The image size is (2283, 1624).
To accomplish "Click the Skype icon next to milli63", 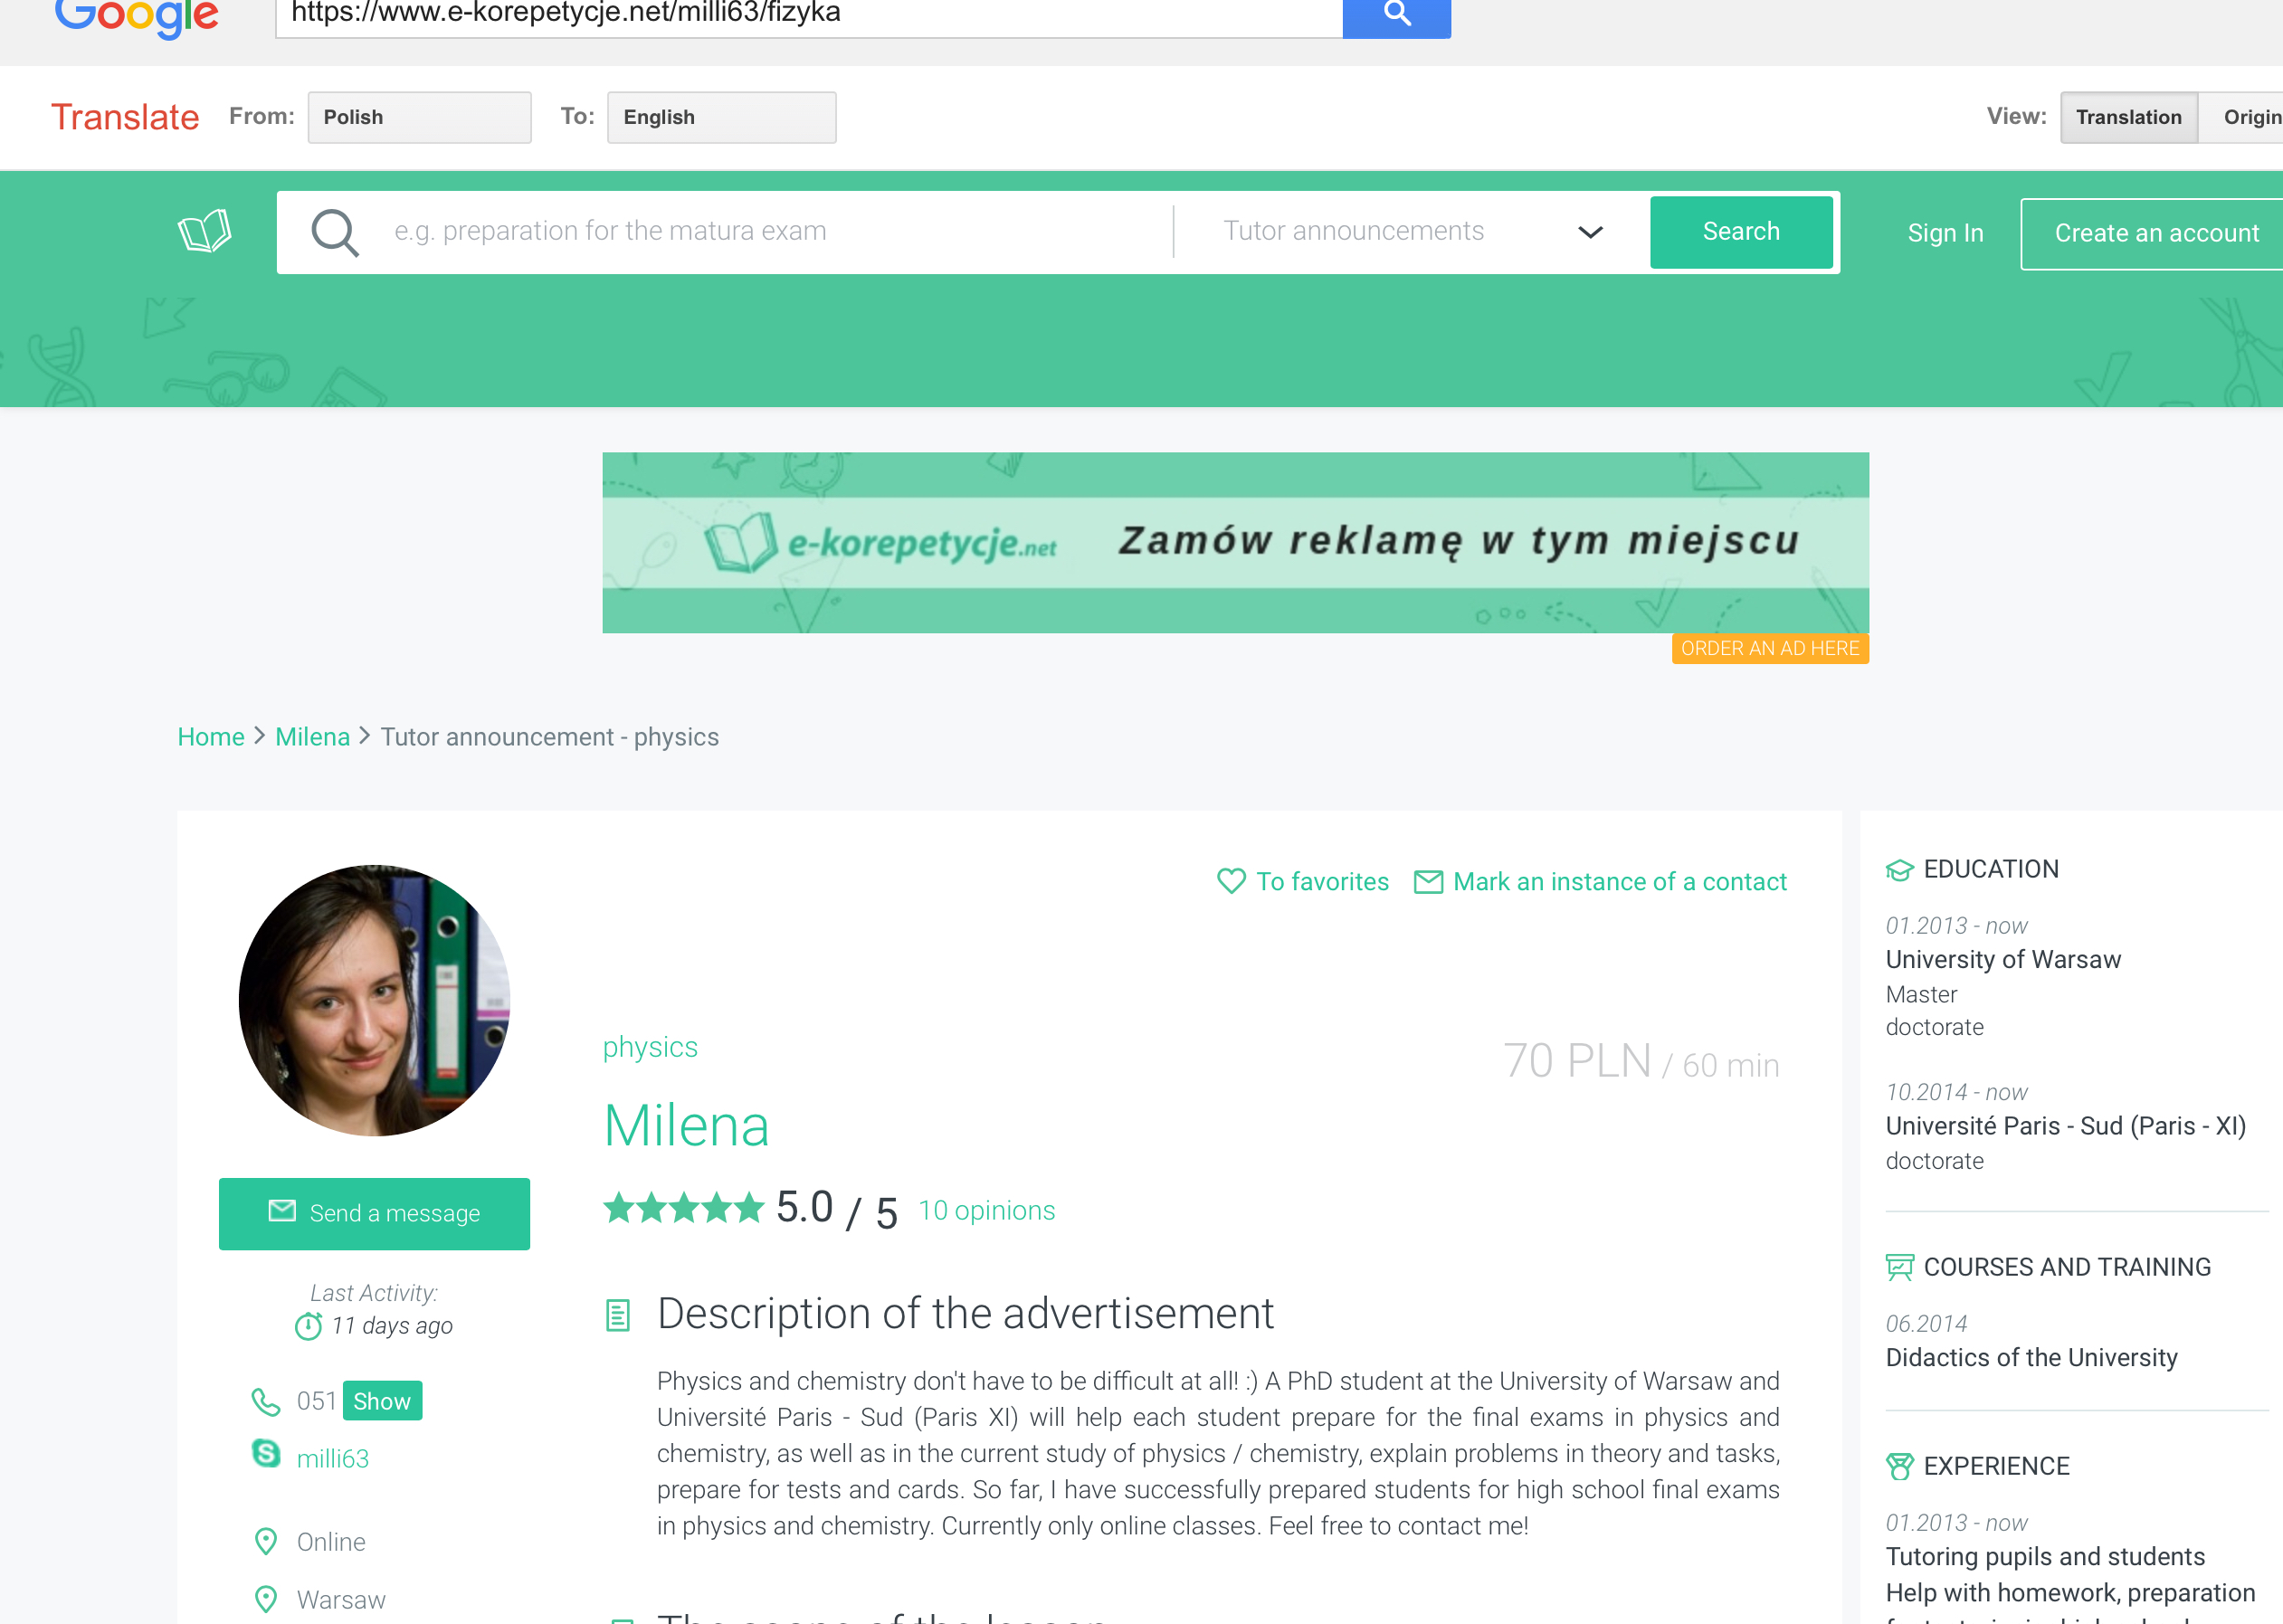I will point(266,1453).
